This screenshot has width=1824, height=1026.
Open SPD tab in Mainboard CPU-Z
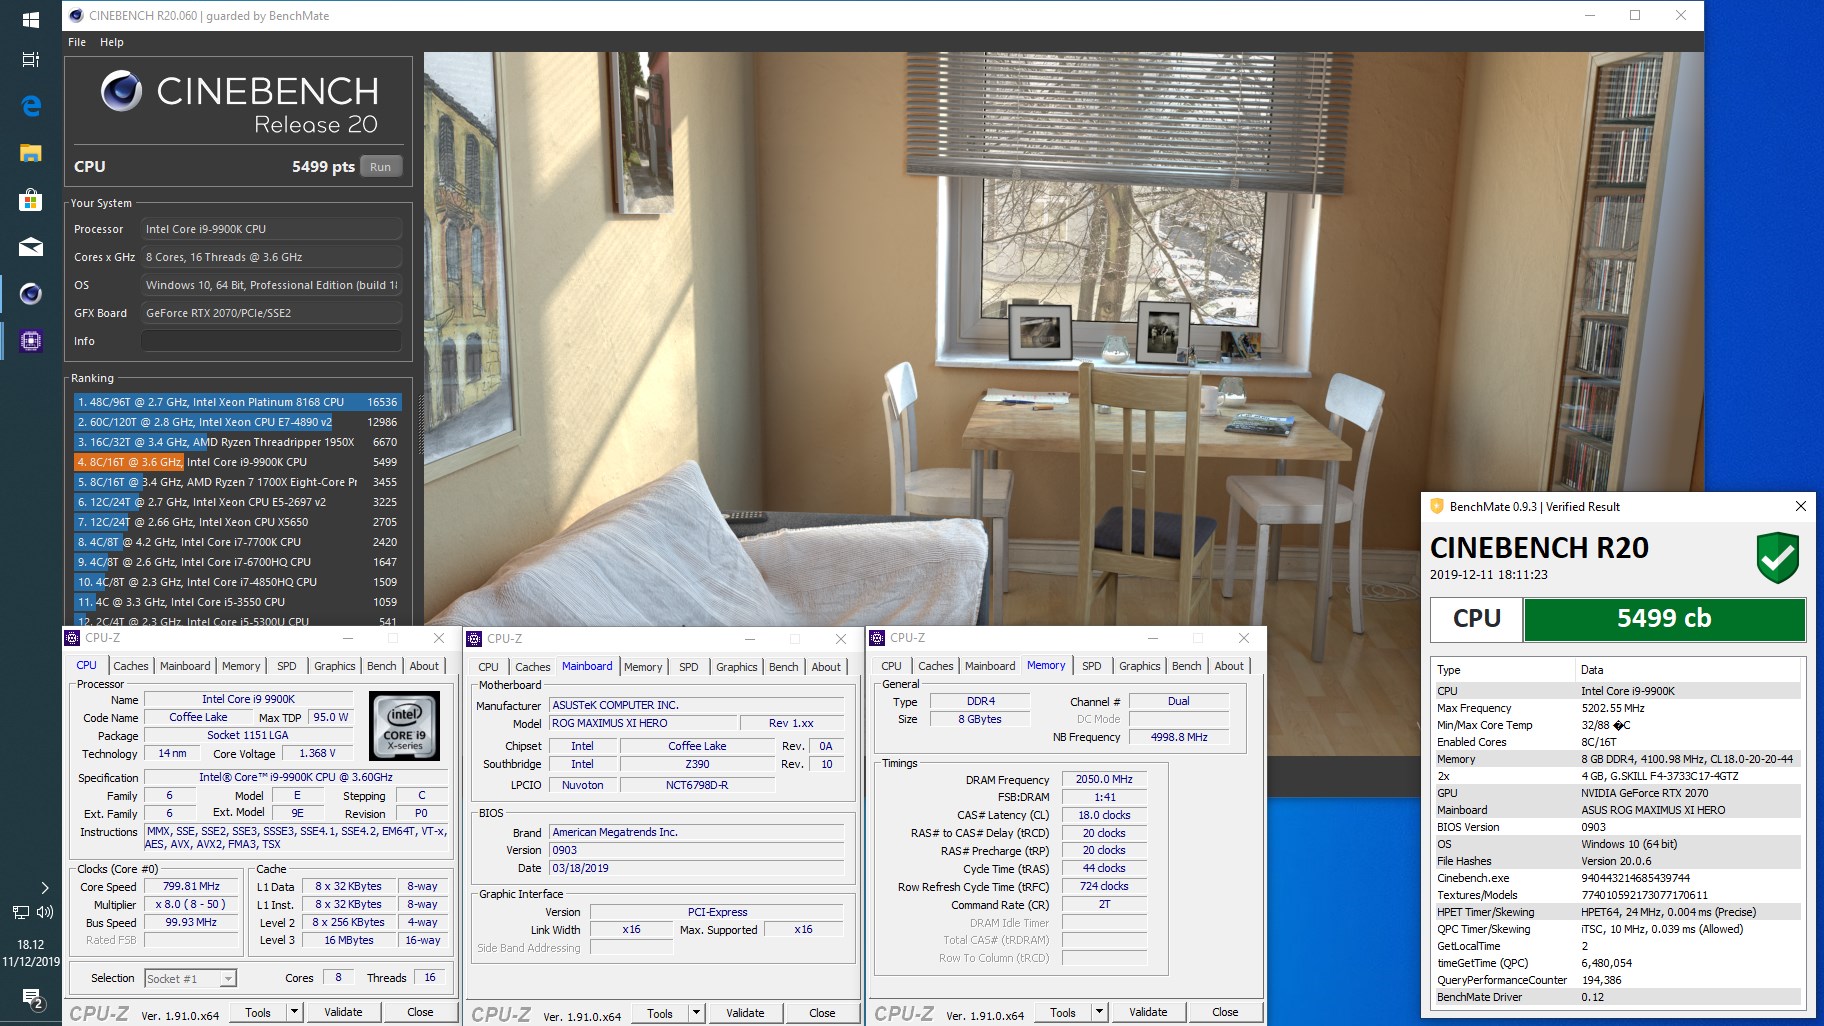pyautogui.click(x=689, y=667)
